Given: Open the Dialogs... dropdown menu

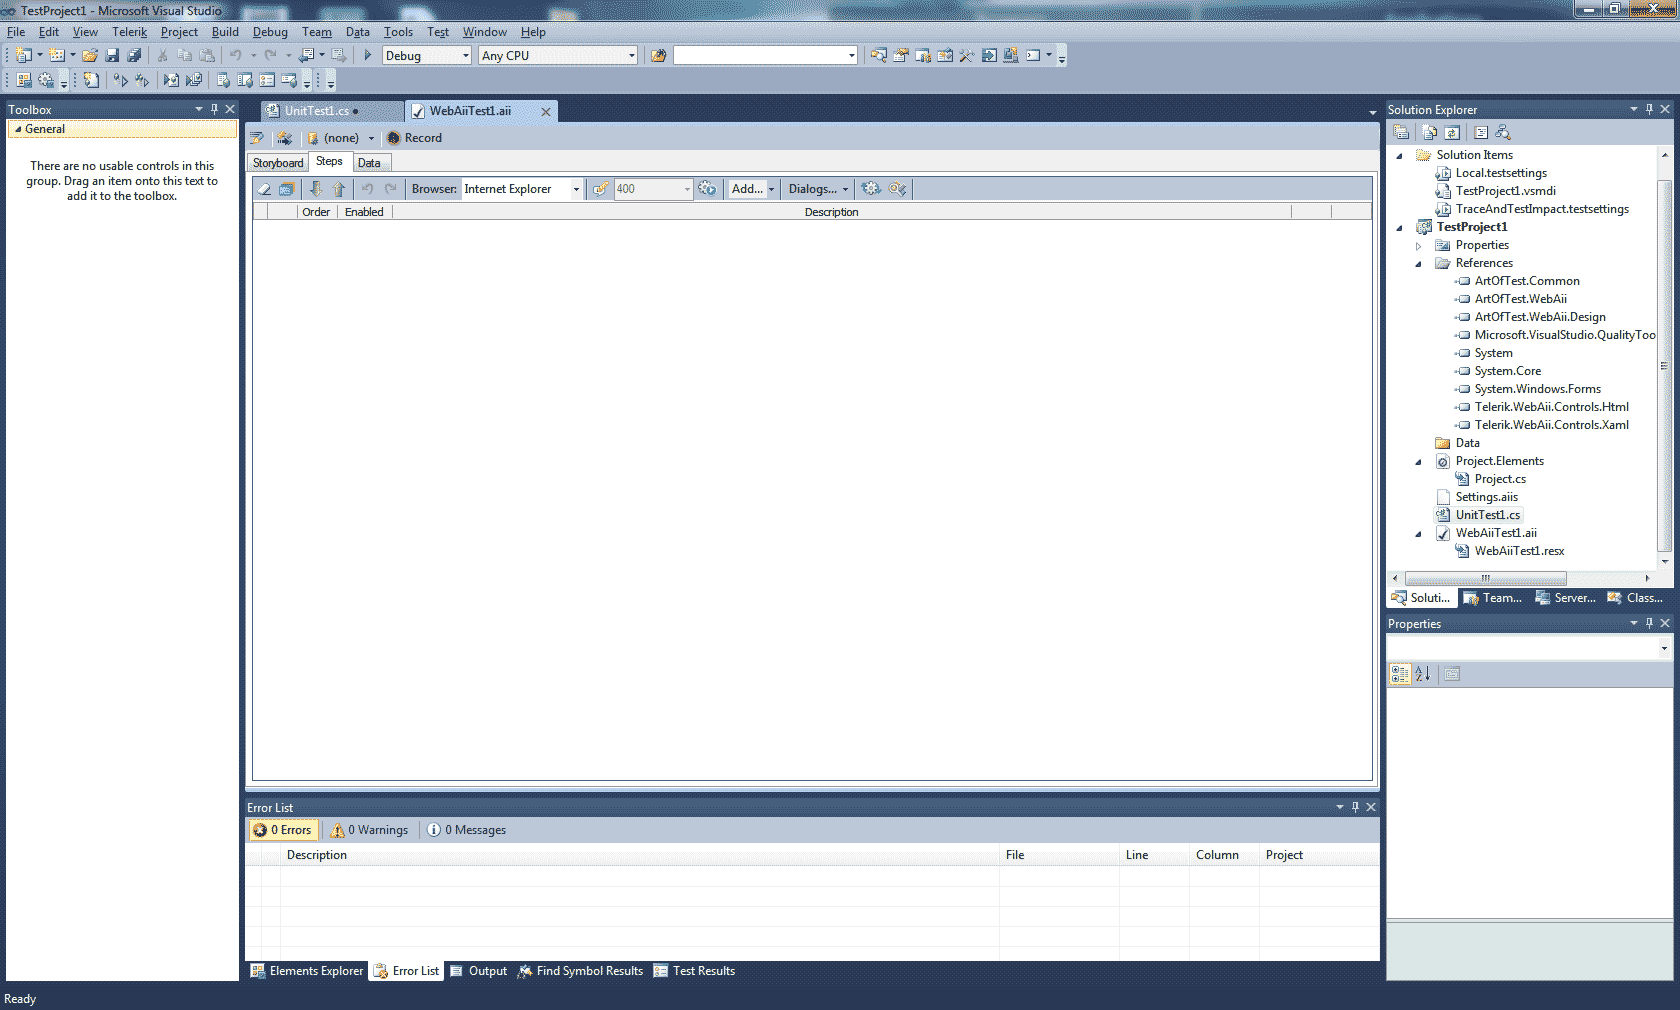Looking at the screenshot, I should [818, 189].
